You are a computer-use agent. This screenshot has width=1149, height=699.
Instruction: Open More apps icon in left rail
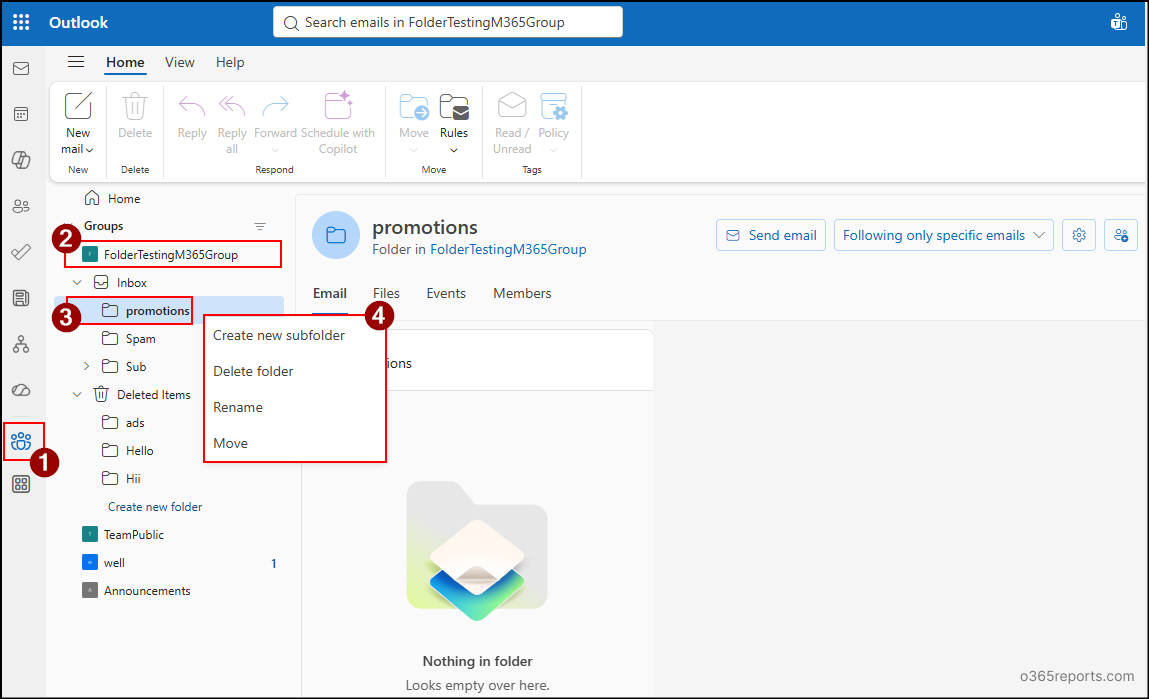(x=21, y=484)
